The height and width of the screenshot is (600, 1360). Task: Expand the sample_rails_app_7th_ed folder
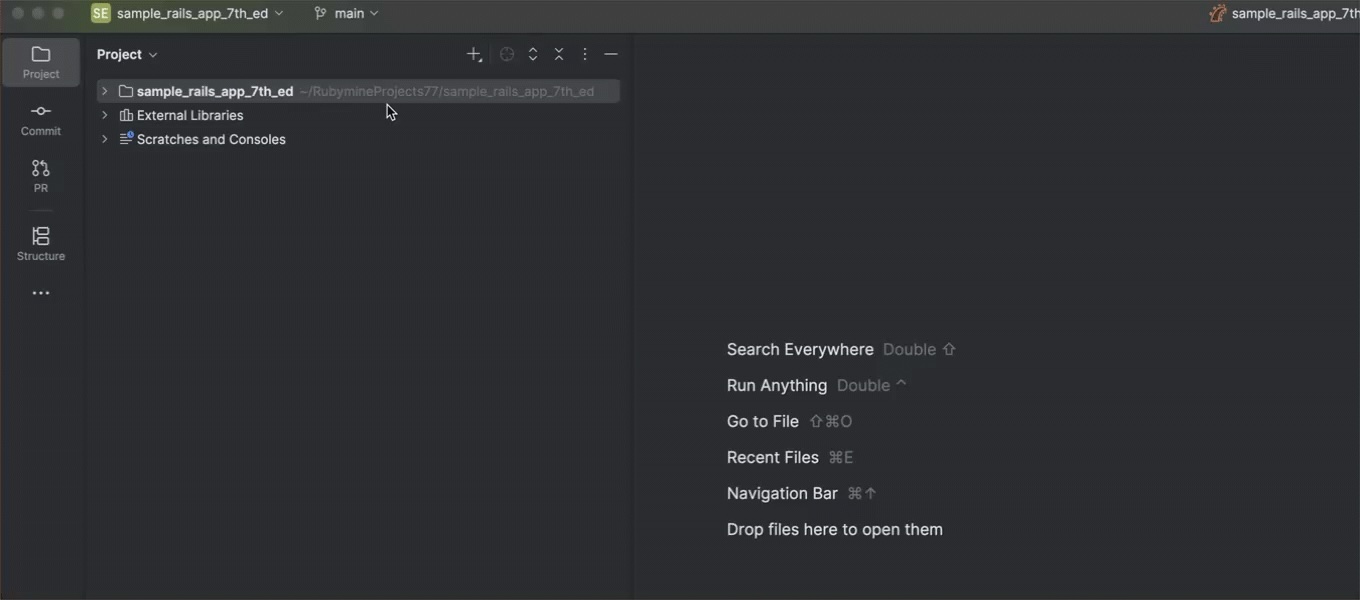coord(104,91)
